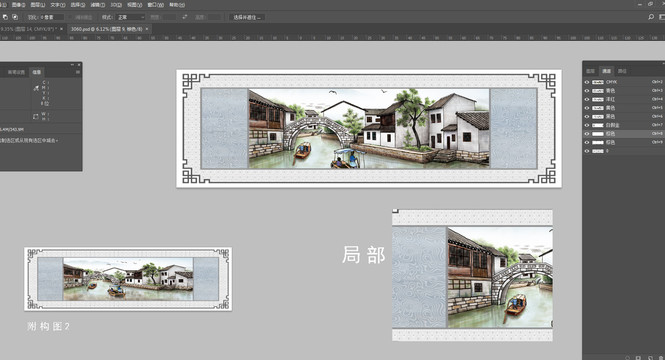Toggle visibility of the 黑色 channel
The height and width of the screenshot is (360, 665).
coord(587,117)
